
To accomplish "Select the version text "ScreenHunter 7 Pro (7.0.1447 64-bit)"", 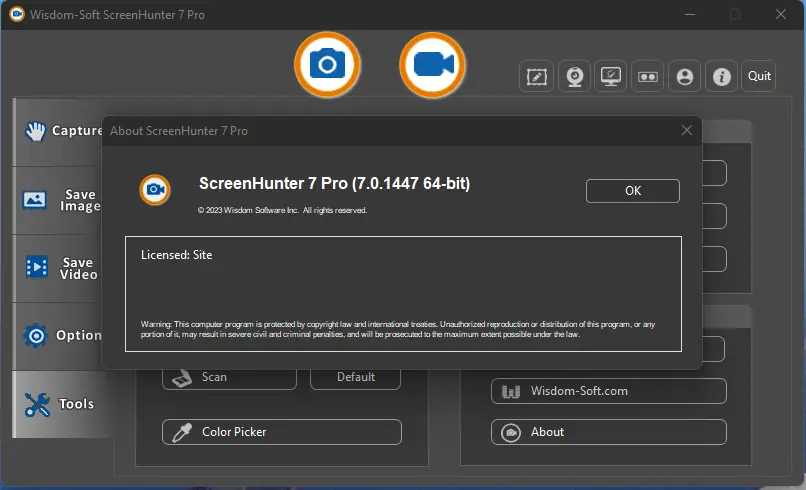I will pos(335,184).
